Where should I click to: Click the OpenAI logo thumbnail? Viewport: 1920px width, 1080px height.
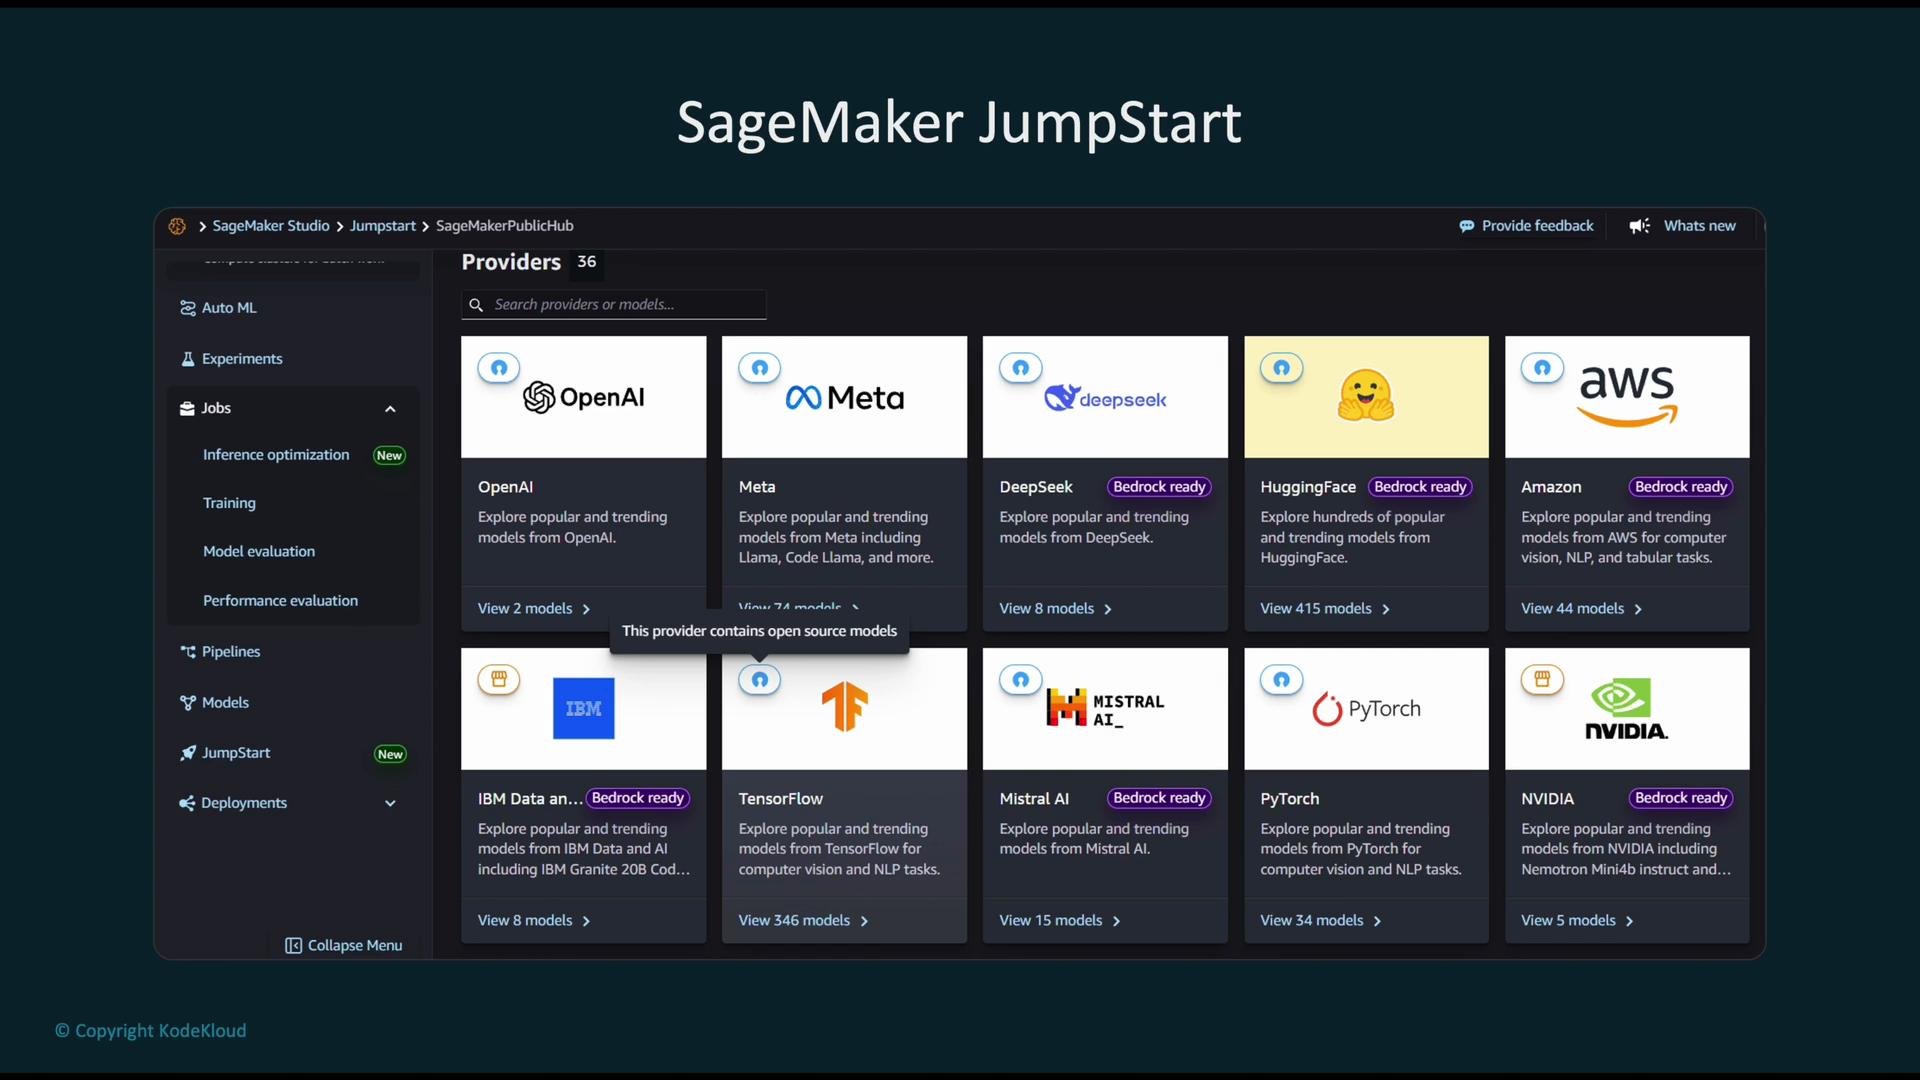pos(584,397)
